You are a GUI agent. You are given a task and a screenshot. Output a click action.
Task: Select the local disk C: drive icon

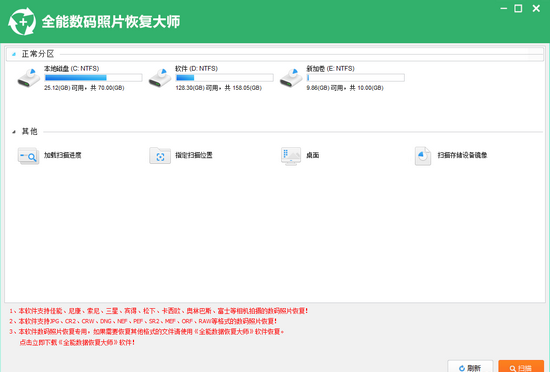29,78
